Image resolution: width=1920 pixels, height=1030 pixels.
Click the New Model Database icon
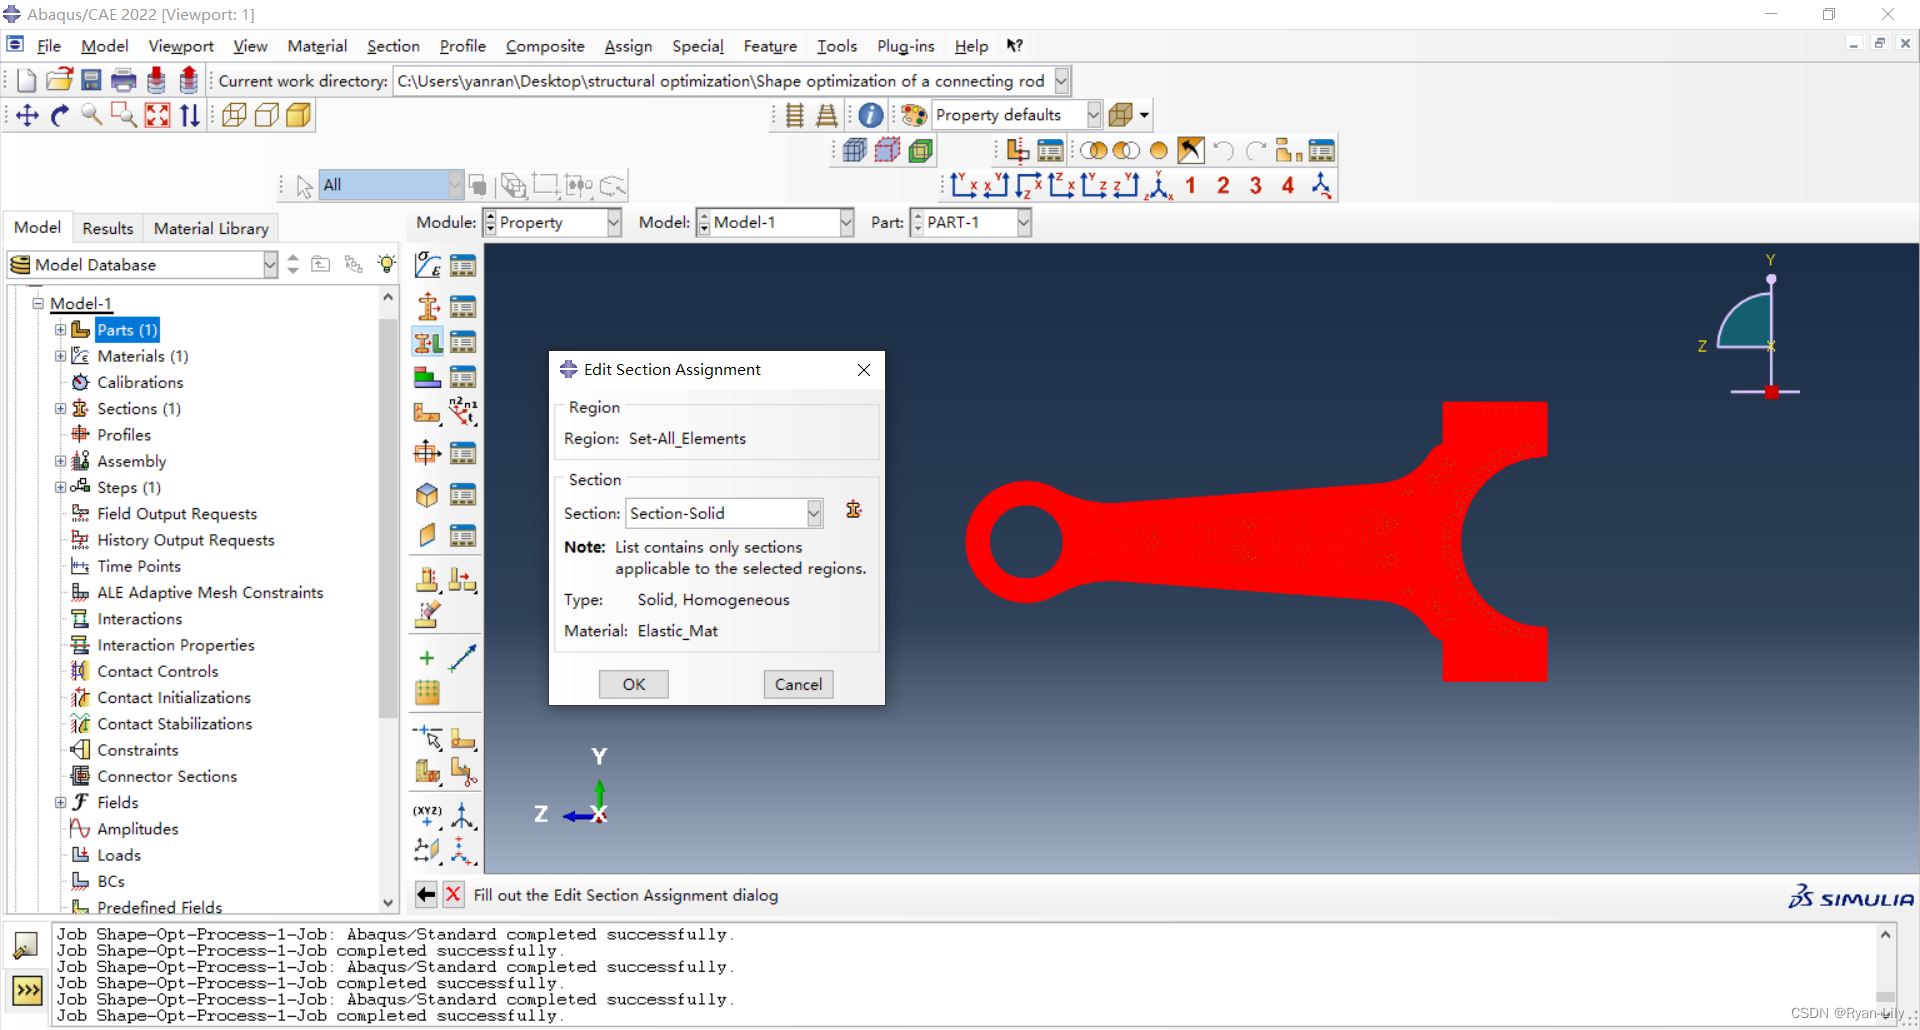click(x=27, y=81)
